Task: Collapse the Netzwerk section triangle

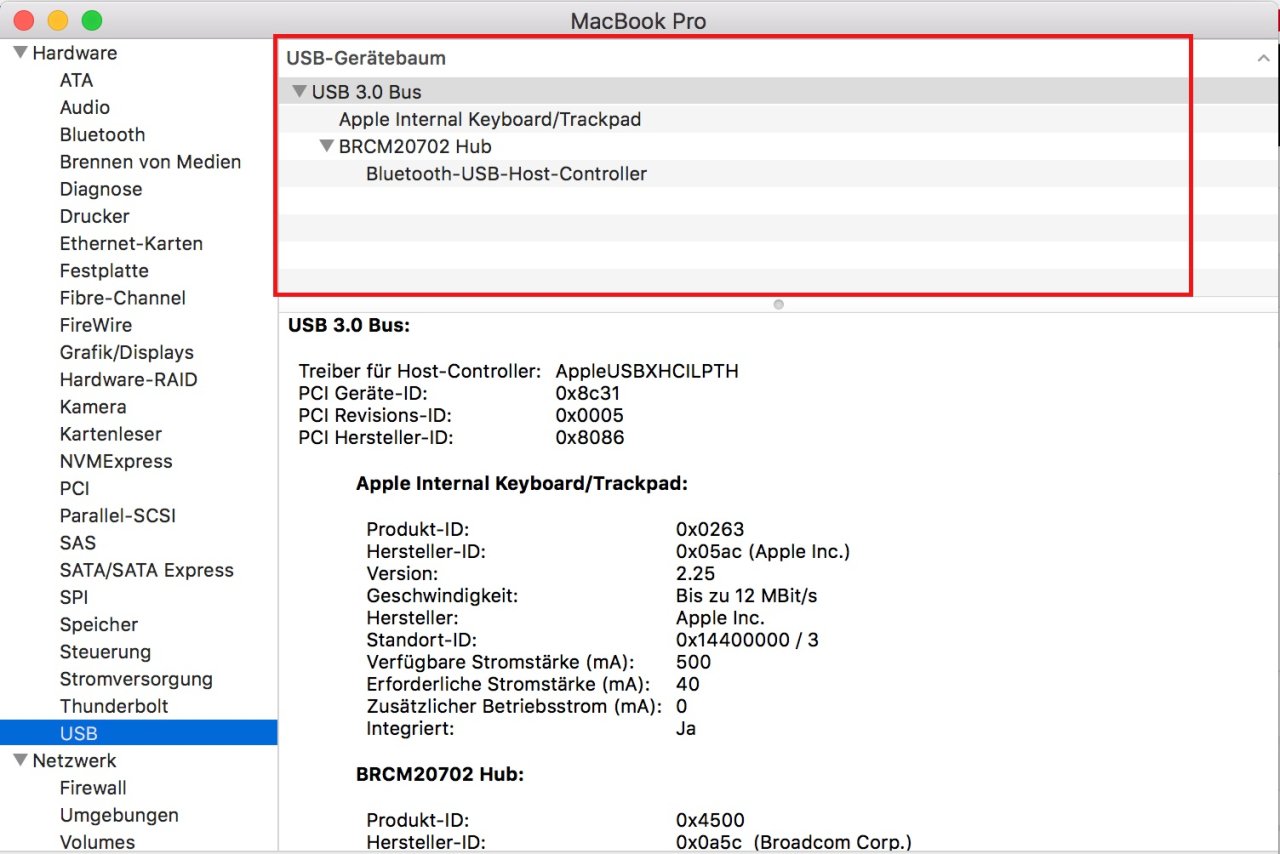Action: point(20,761)
